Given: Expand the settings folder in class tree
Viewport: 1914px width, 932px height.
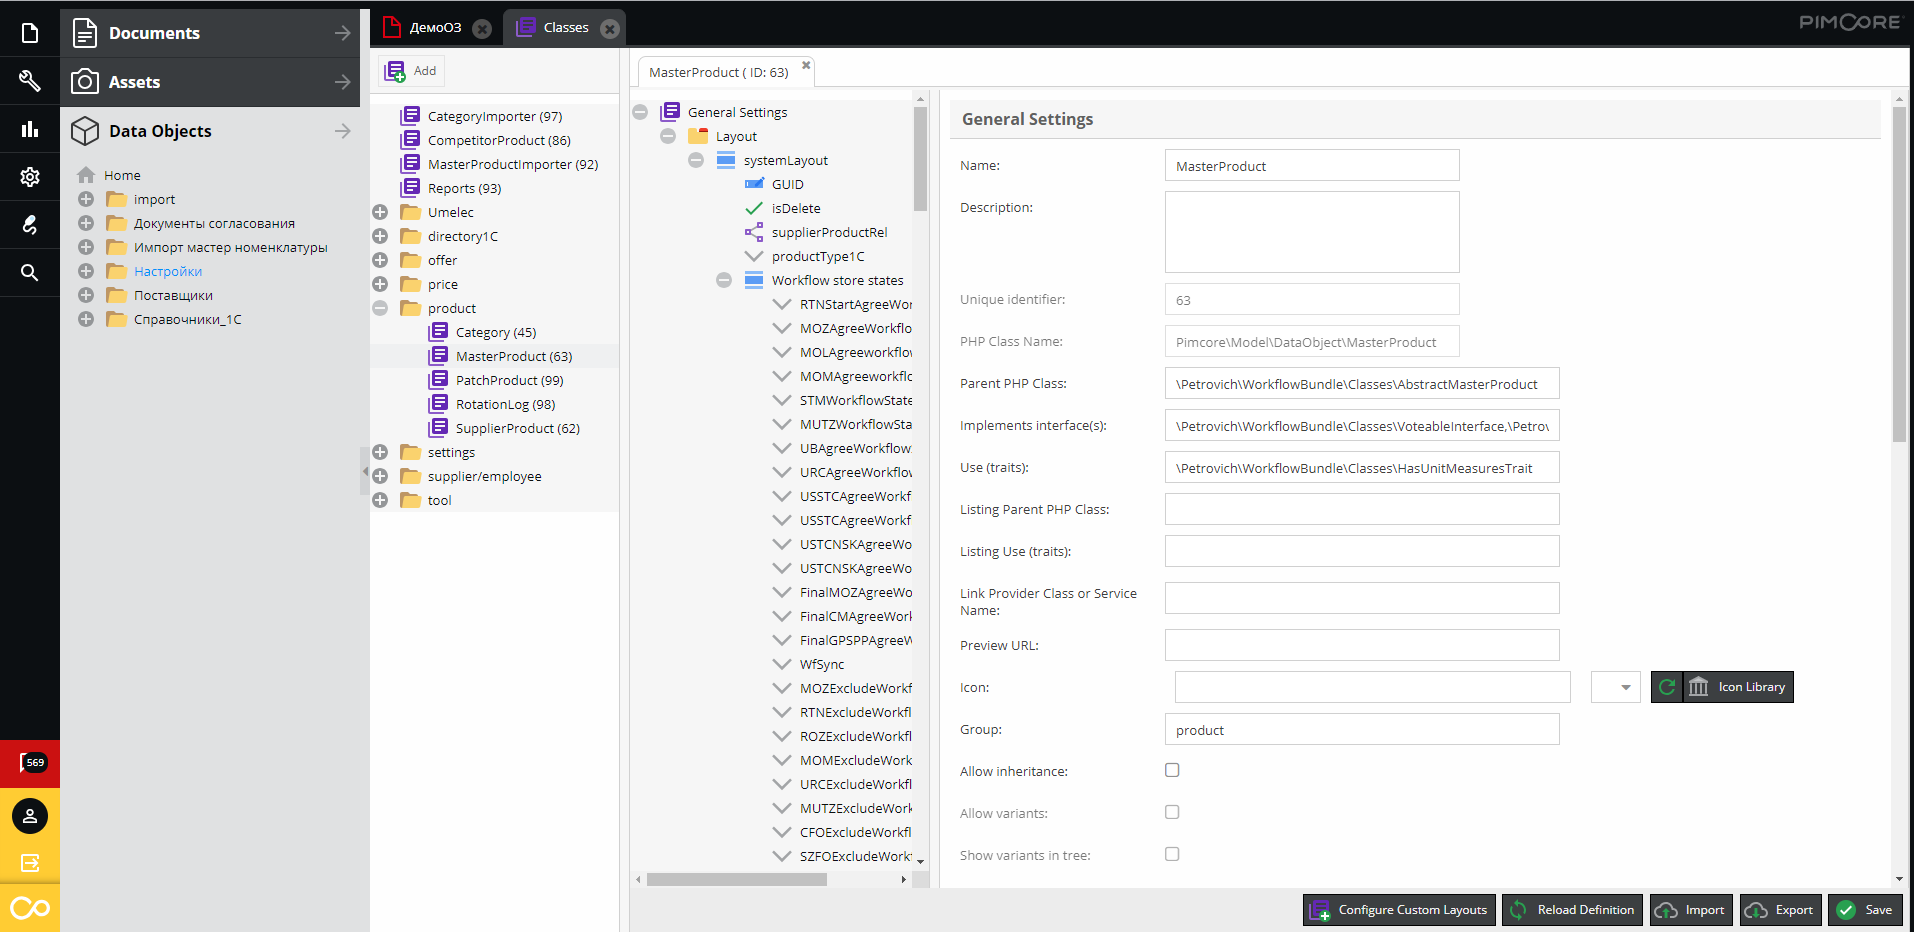Looking at the screenshot, I should tap(380, 452).
